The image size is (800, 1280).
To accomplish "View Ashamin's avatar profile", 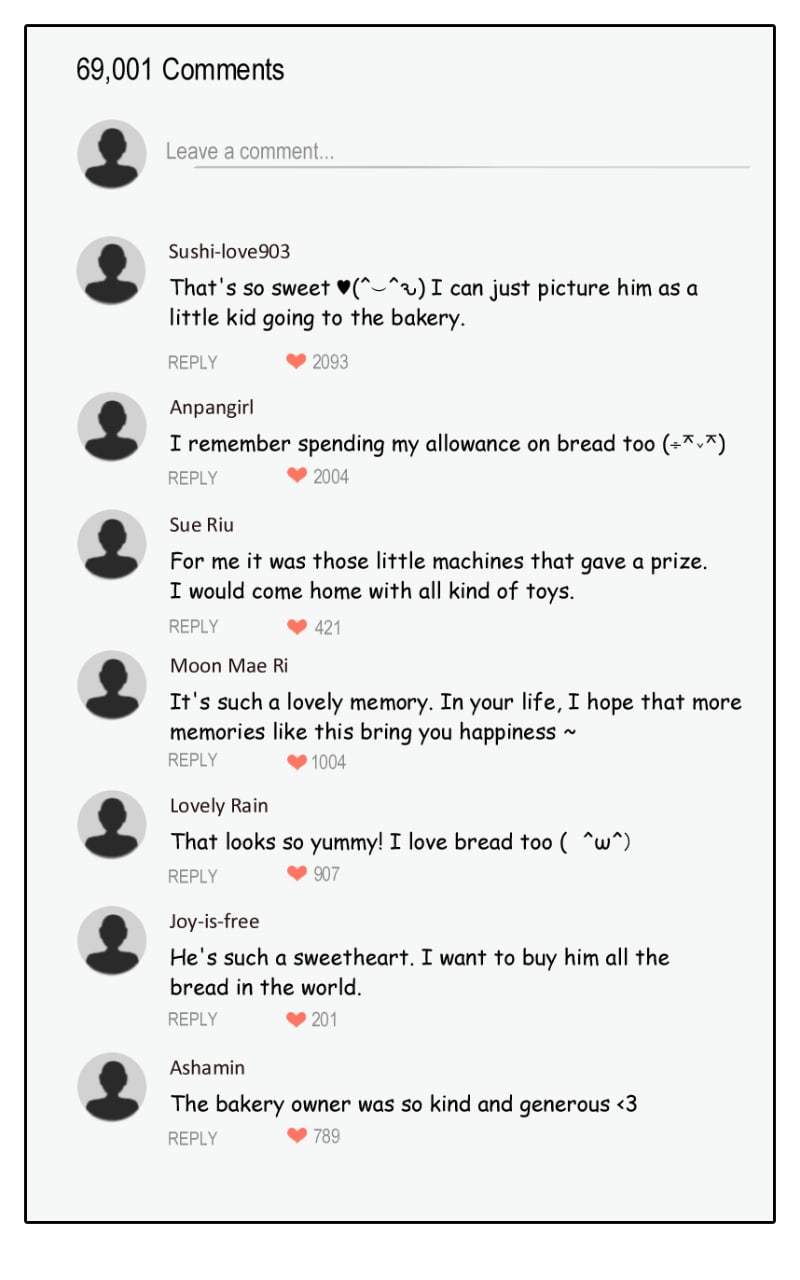I will coord(112,1087).
